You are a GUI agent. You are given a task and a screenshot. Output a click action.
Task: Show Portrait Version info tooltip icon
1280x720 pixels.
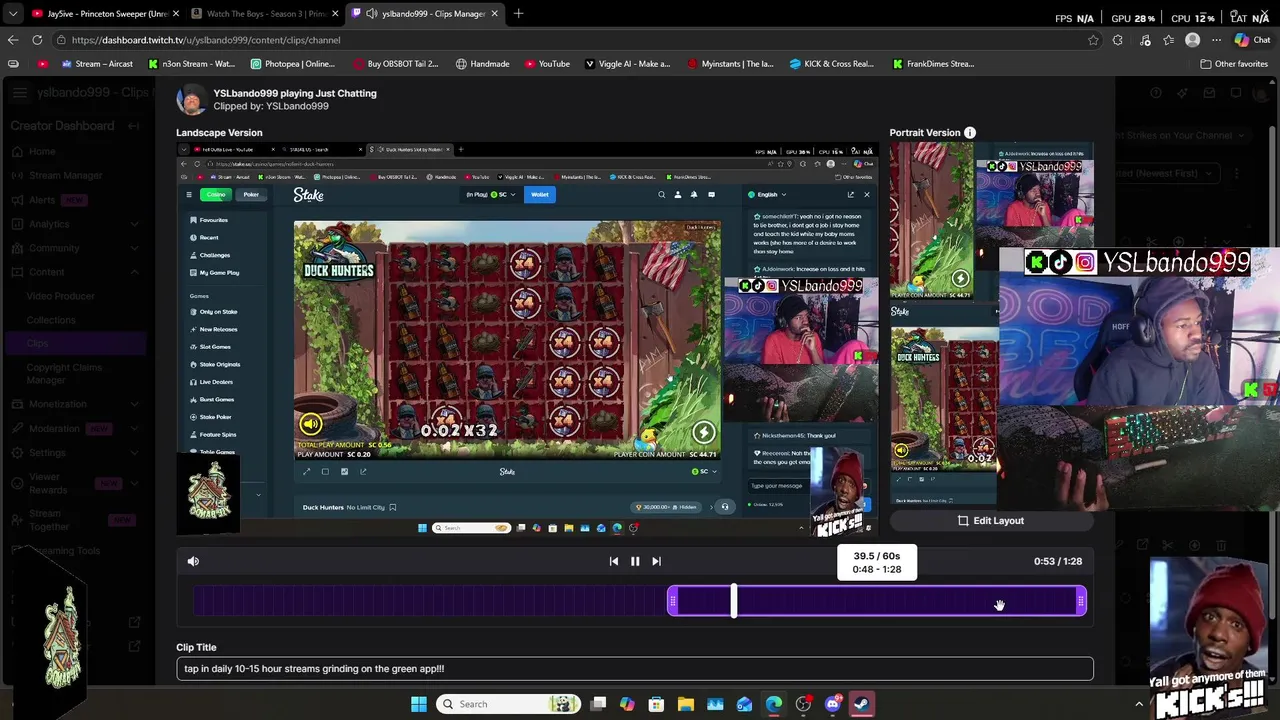pos(969,132)
